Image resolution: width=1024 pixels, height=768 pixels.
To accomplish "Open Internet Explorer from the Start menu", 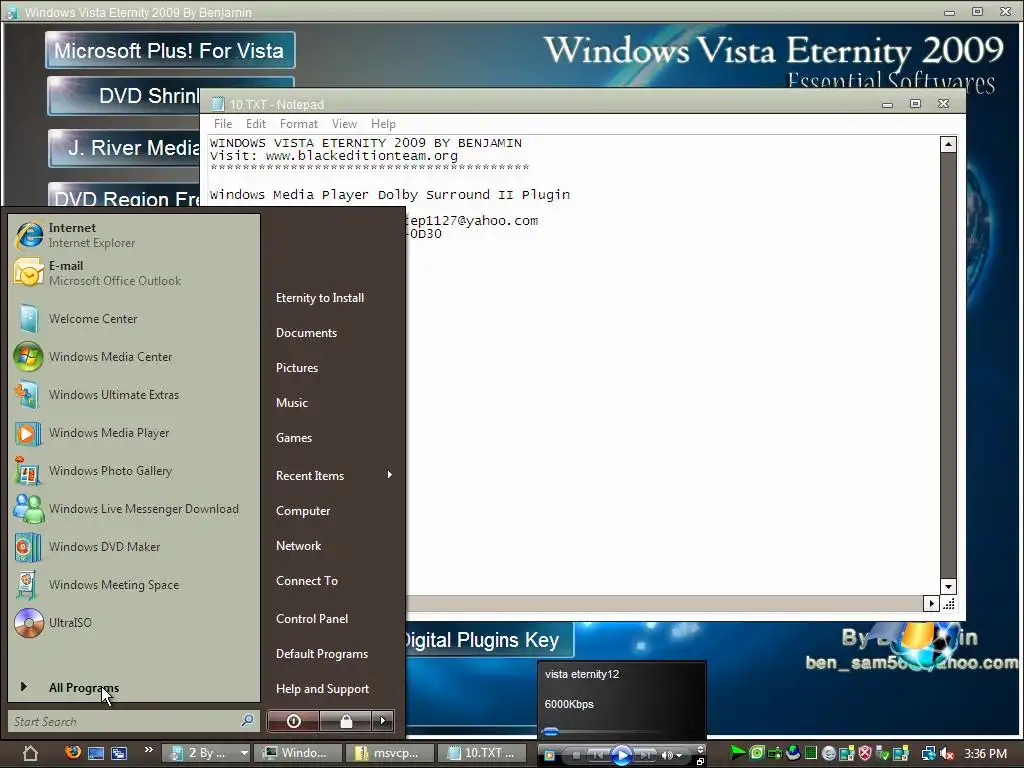I will (134, 235).
